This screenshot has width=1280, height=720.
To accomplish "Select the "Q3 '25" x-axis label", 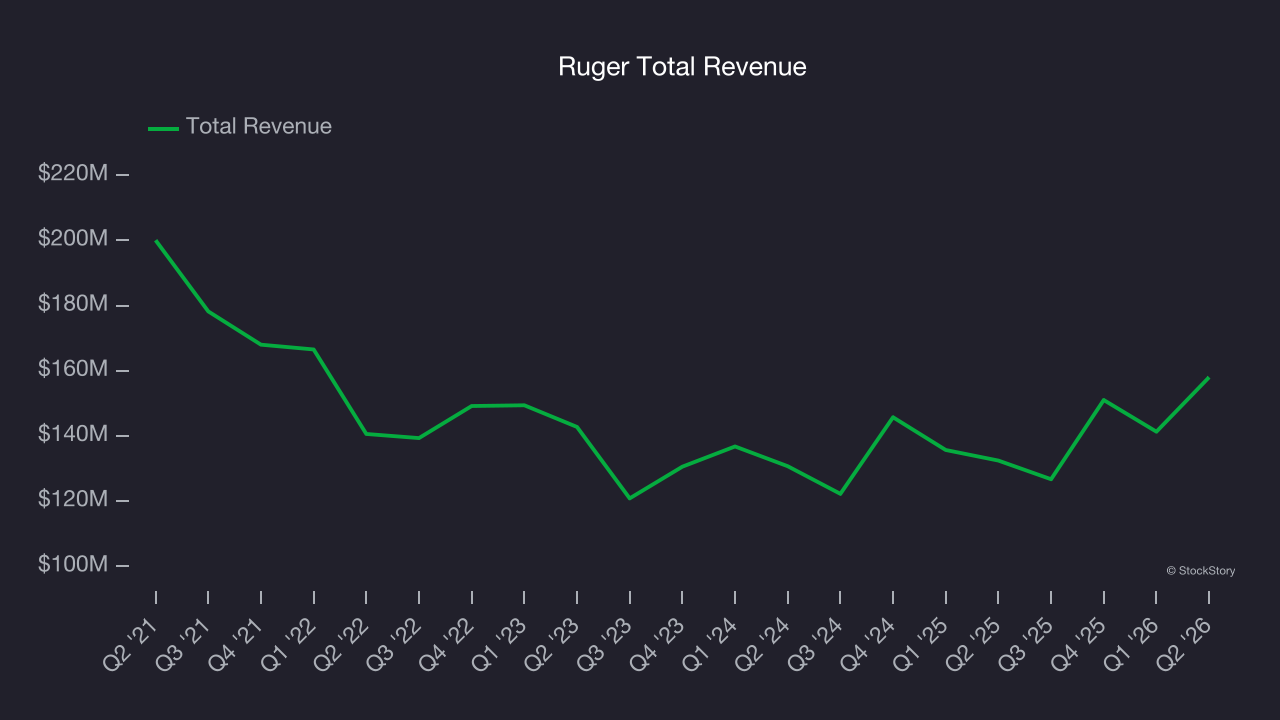I will pyautogui.click(x=1028, y=642).
